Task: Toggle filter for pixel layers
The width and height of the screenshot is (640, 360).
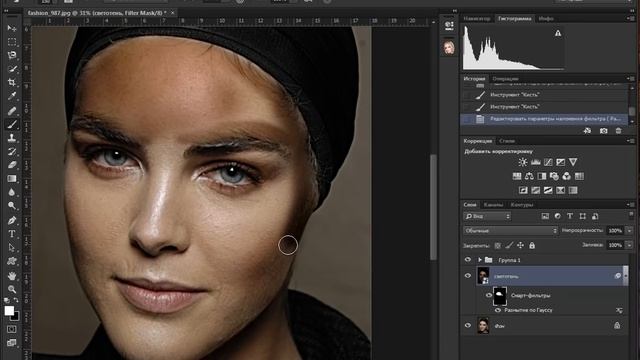Action: click(545, 216)
